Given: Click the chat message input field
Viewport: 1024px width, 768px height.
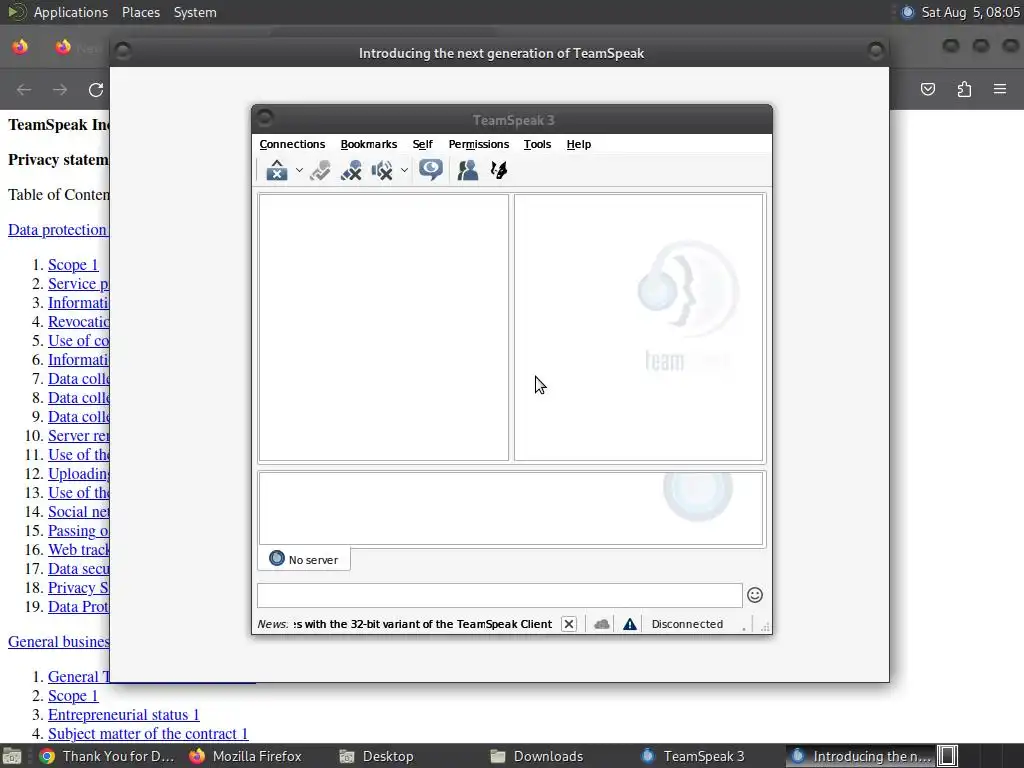Looking at the screenshot, I should pos(500,596).
